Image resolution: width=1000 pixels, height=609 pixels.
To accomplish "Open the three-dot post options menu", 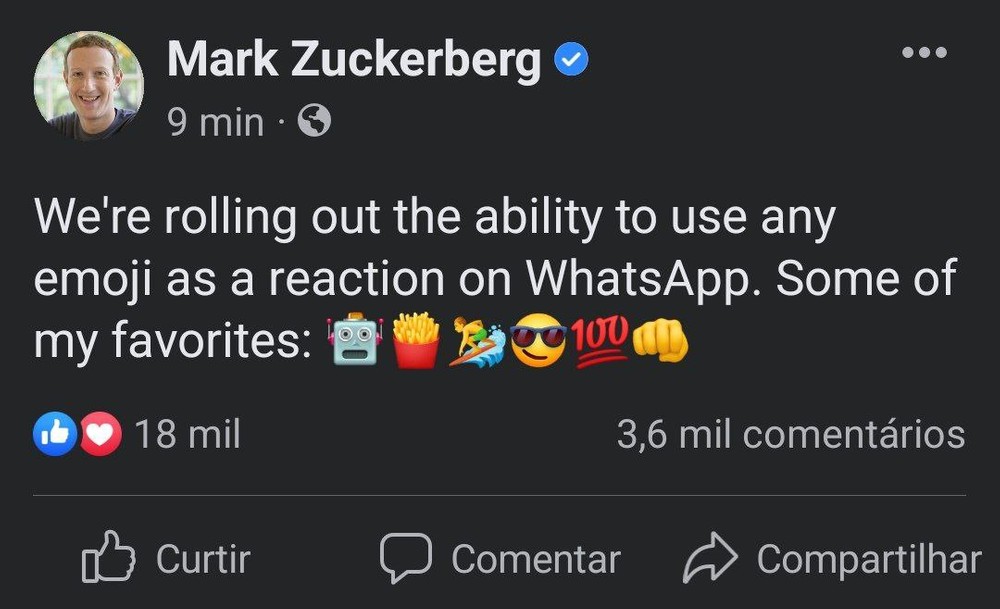I will (x=923, y=52).
